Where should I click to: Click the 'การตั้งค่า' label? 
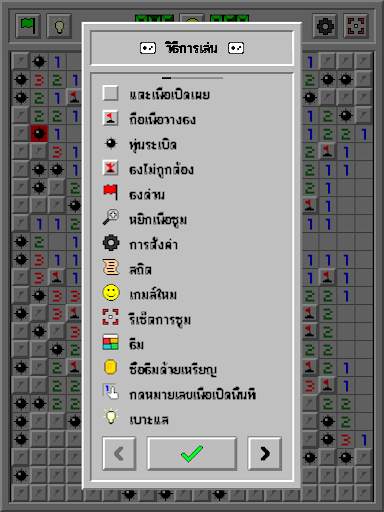[x=154, y=244]
